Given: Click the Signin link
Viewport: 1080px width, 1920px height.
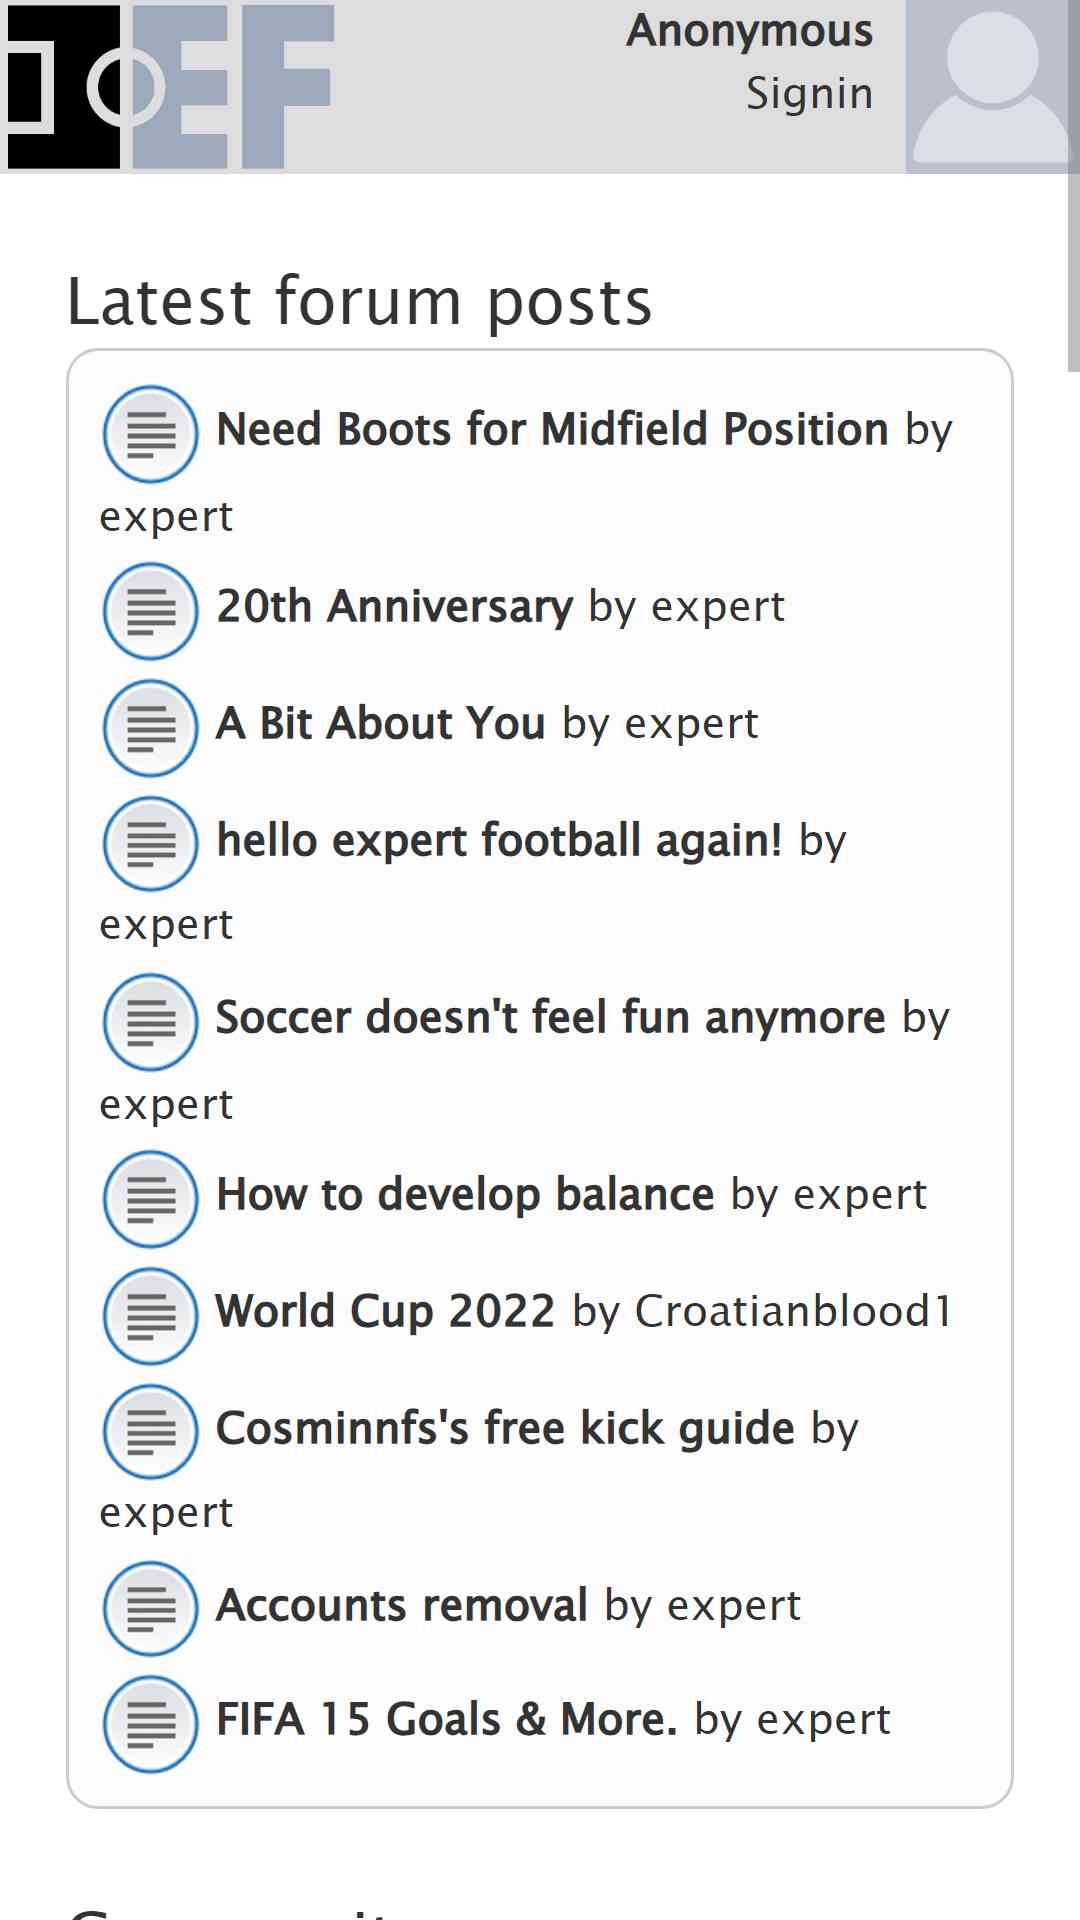Looking at the screenshot, I should (809, 93).
